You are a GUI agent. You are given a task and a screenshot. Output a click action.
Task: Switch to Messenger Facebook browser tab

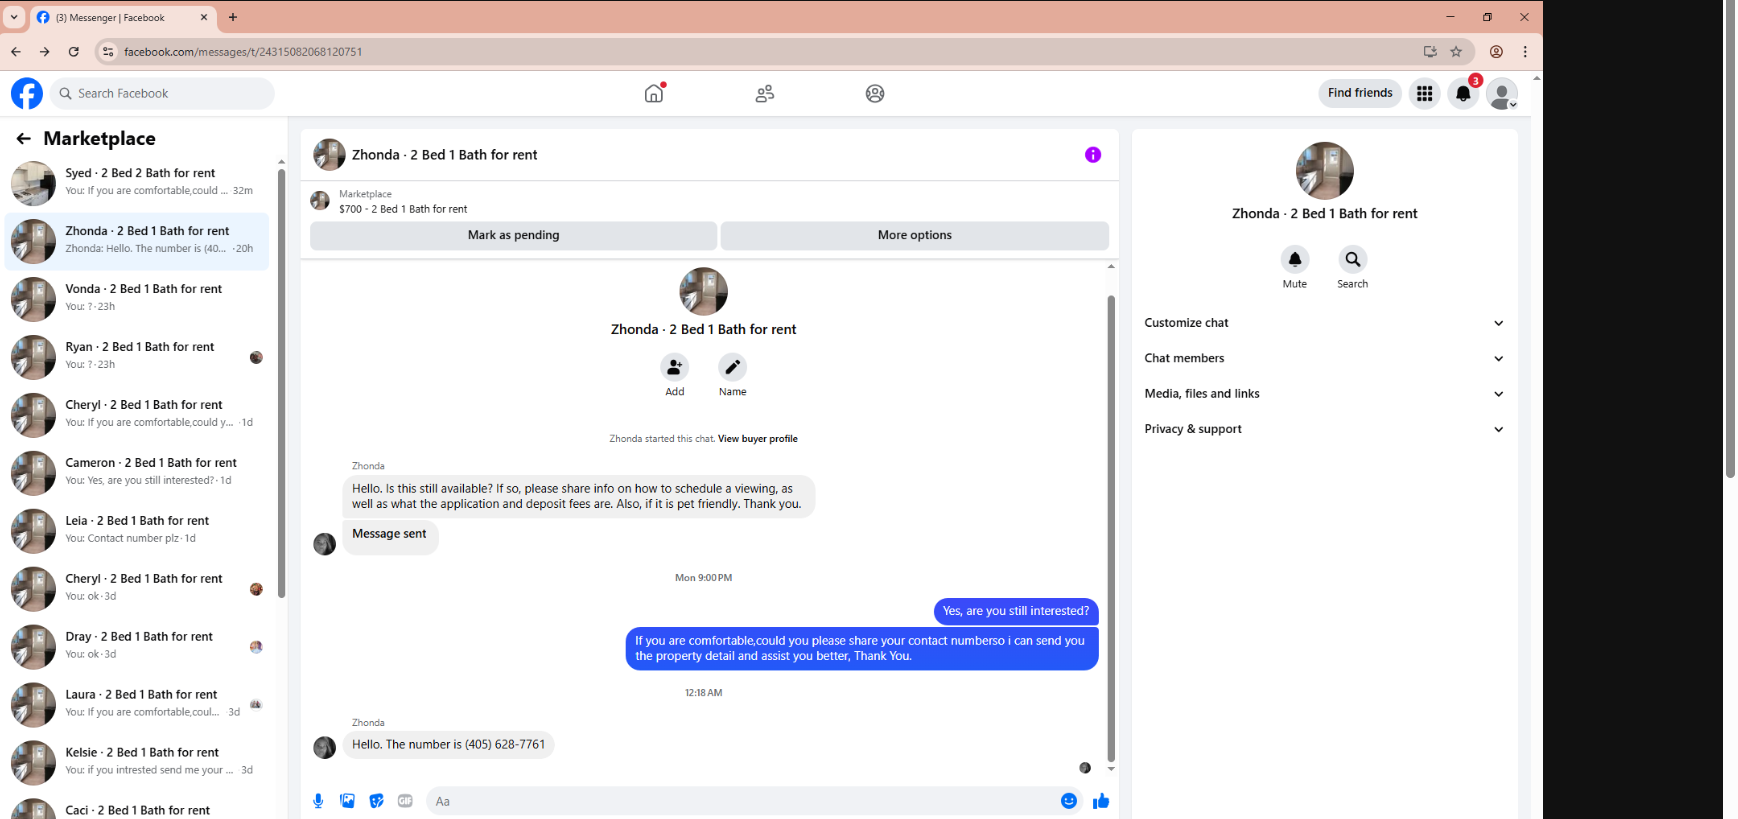pos(122,17)
